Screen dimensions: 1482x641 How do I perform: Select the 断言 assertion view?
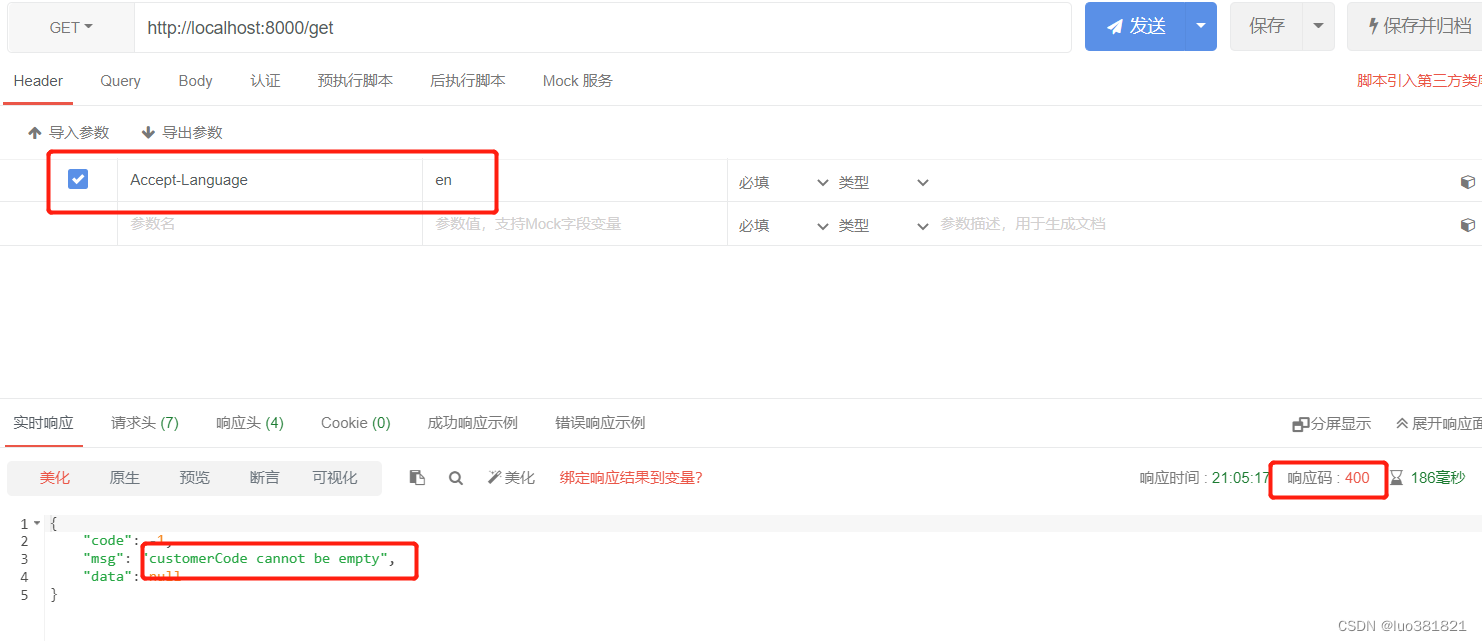click(264, 478)
